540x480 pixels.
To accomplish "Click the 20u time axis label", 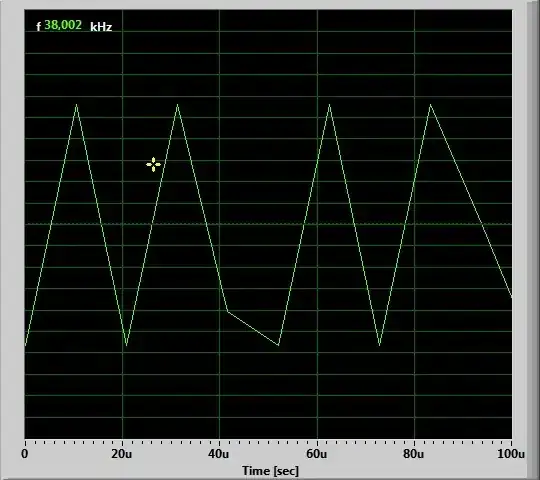I will pyautogui.click(x=121, y=454).
